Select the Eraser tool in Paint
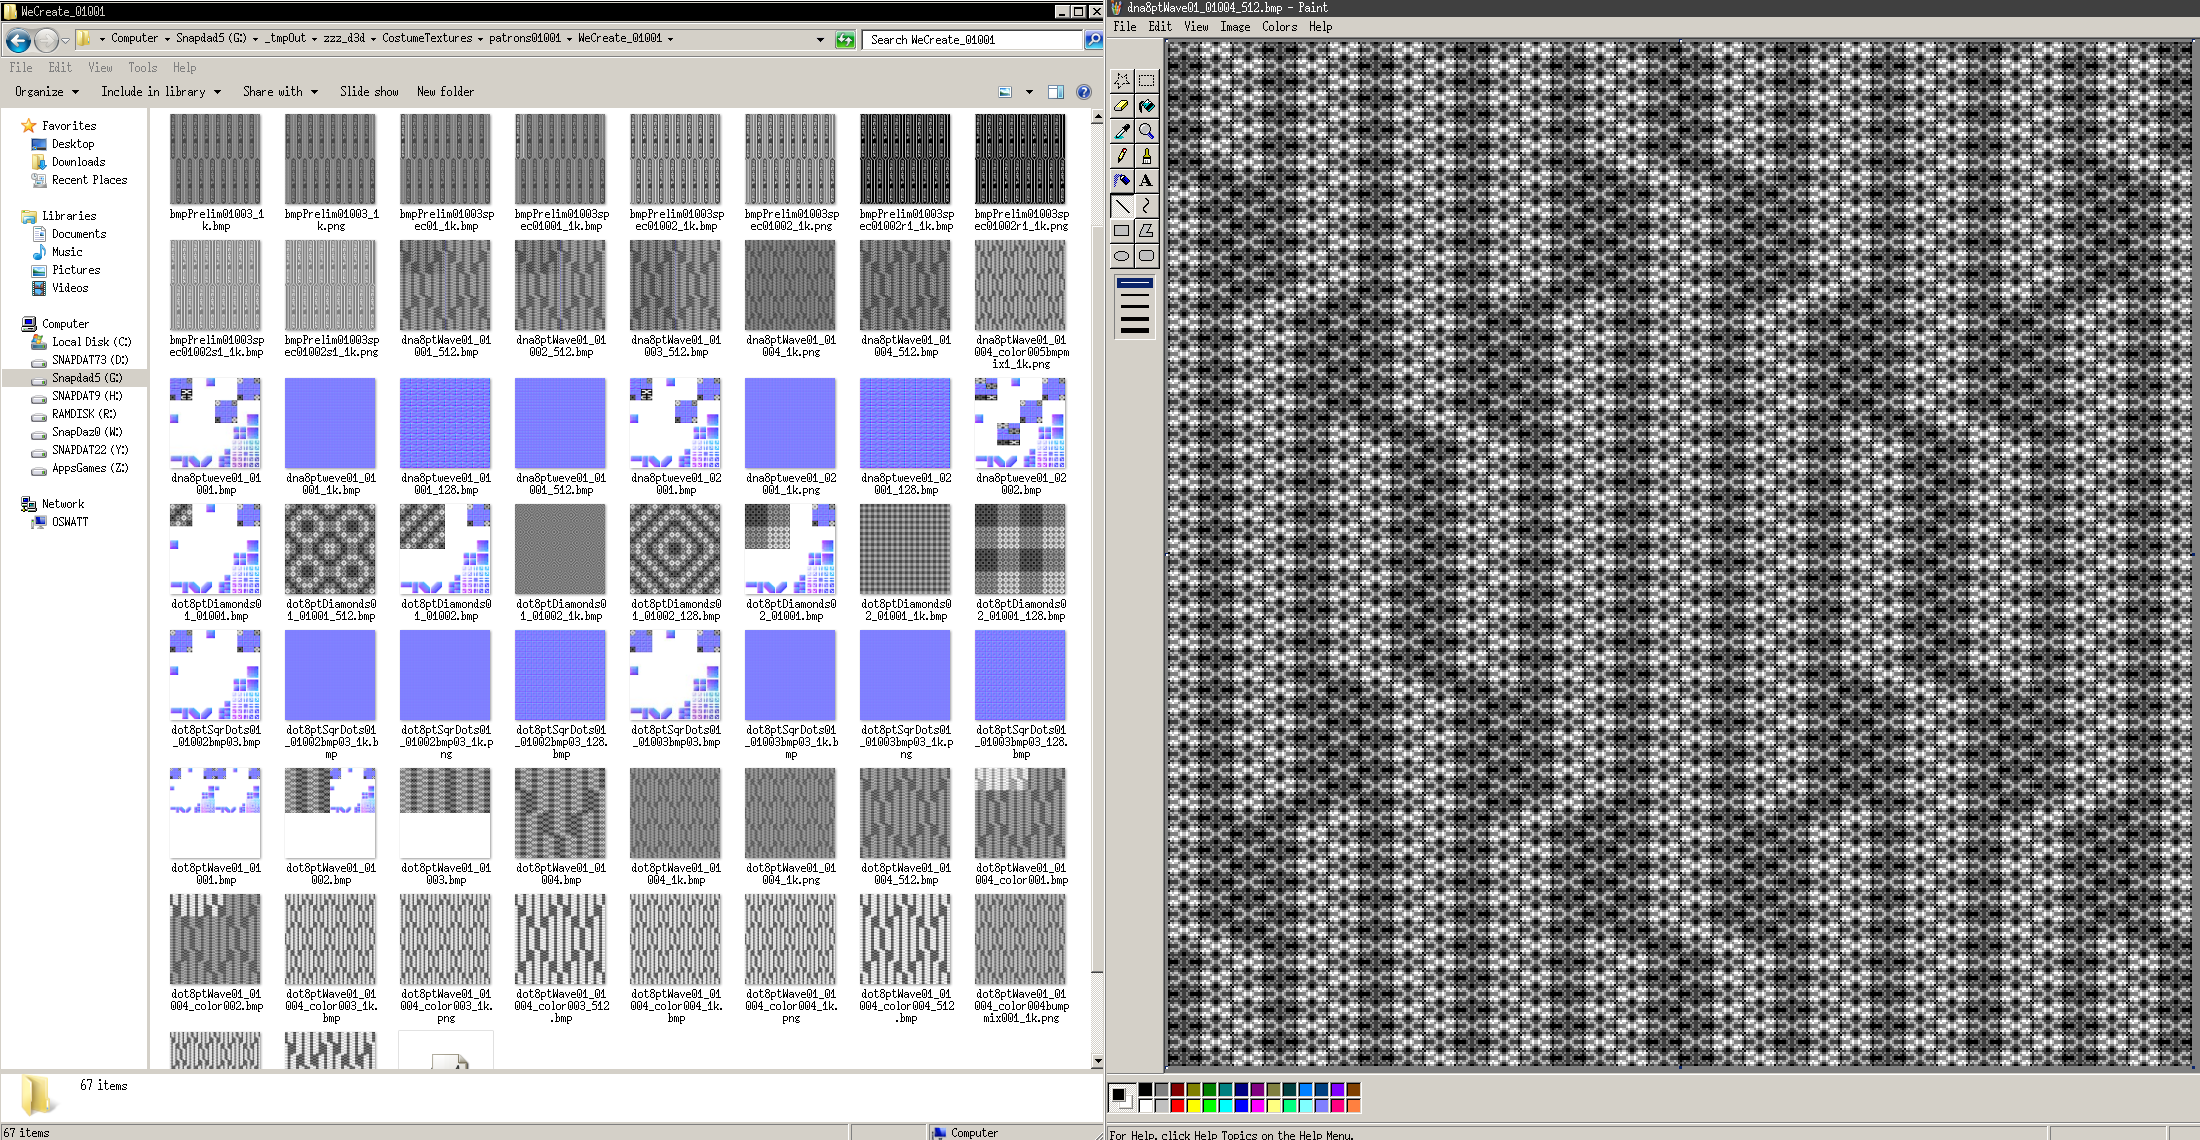The image size is (2200, 1140). pyautogui.click(x=1121, y=106)
